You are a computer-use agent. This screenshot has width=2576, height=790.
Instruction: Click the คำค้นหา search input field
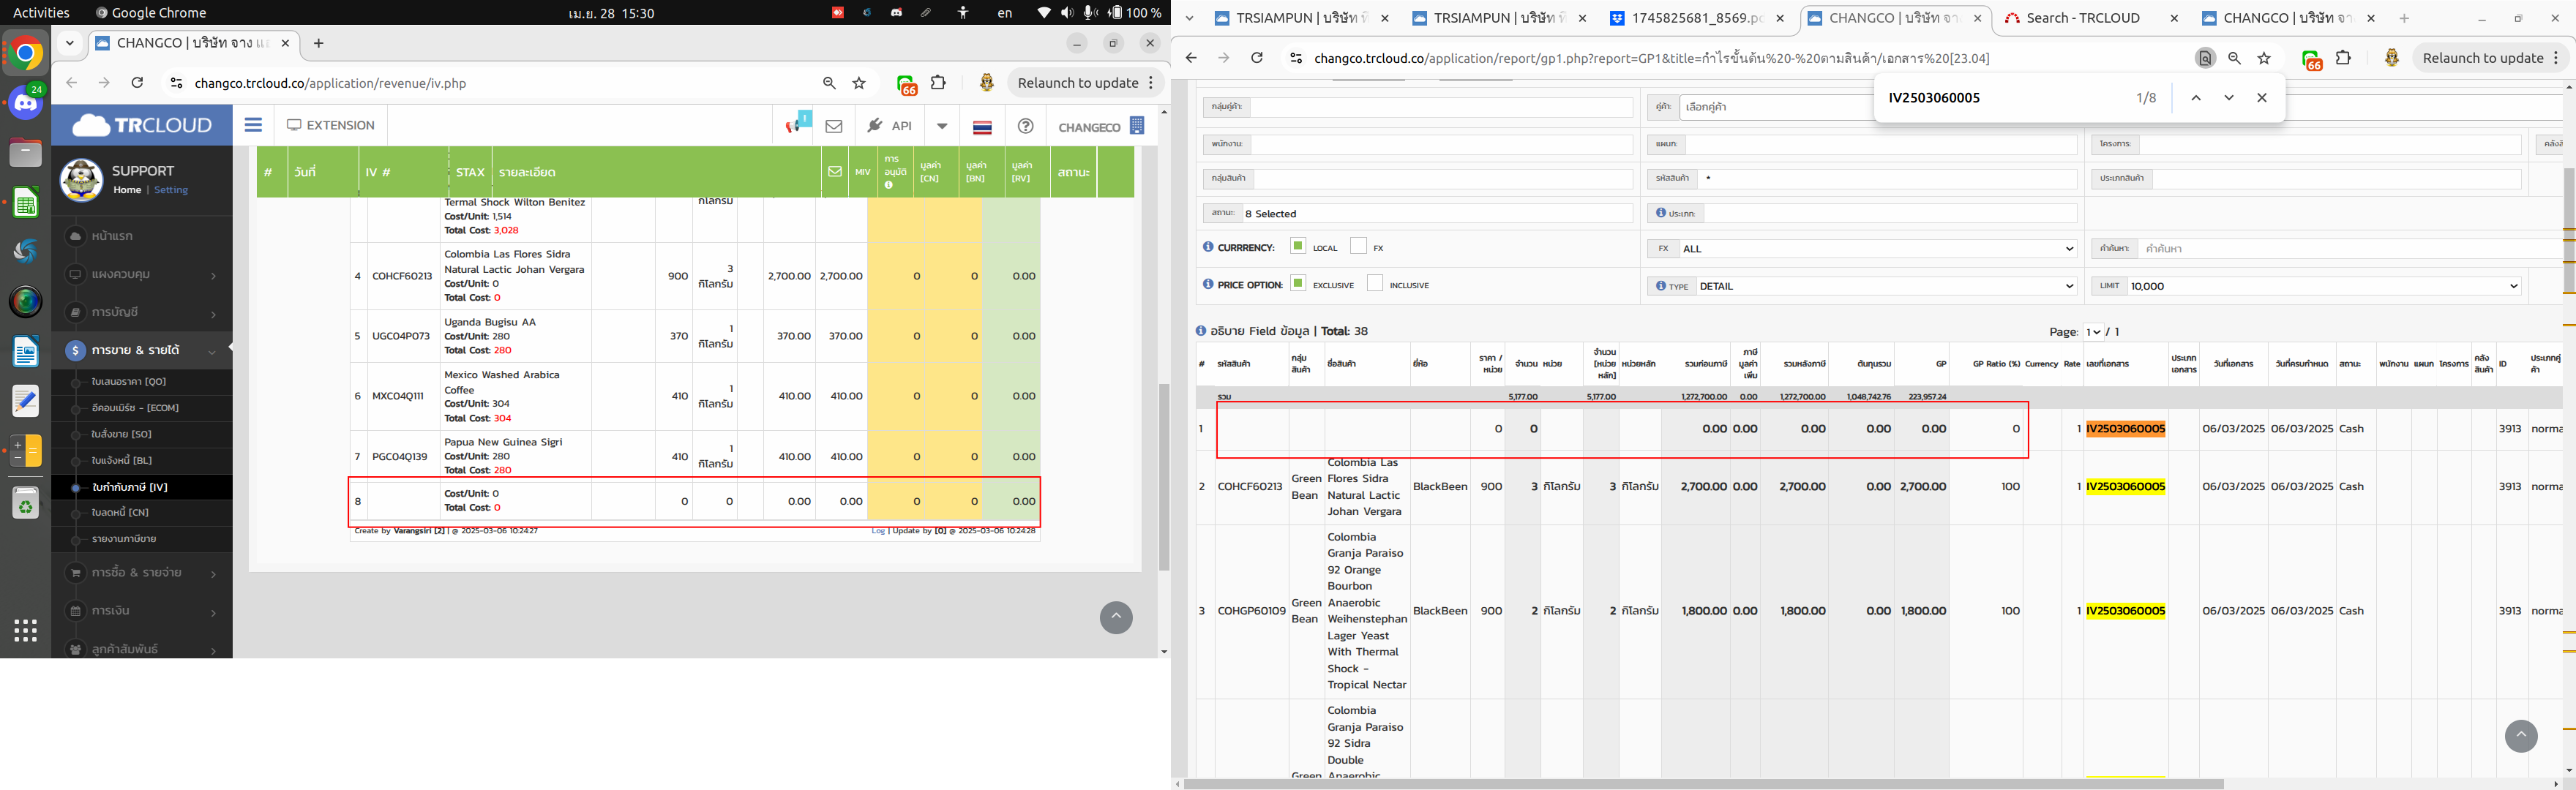pos(2350,248)
